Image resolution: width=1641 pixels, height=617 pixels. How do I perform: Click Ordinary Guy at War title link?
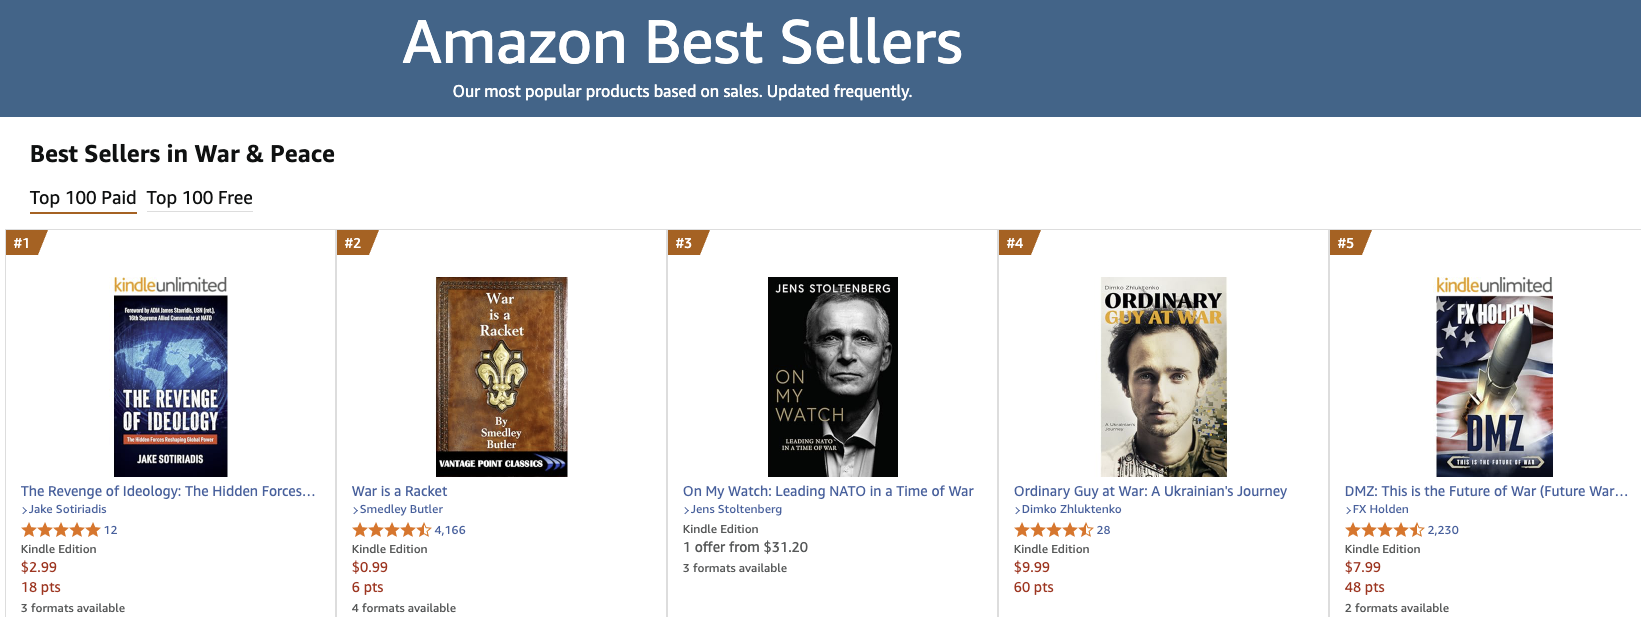point(1150,491)
